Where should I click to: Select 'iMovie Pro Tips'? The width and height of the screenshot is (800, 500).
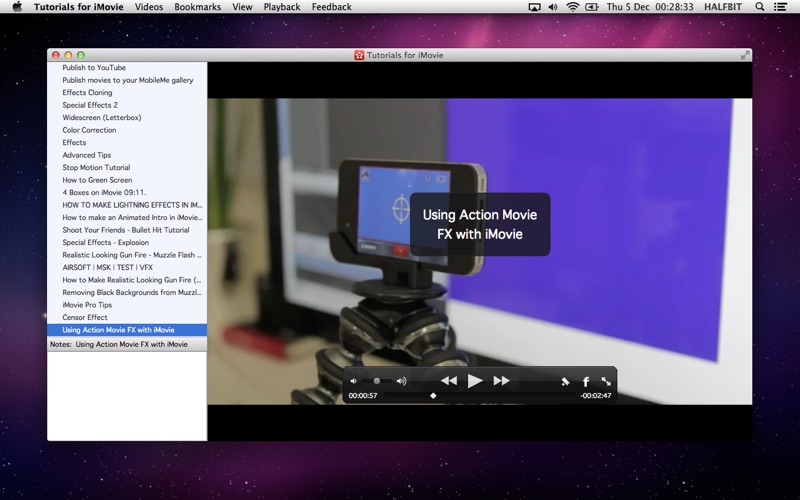[x=127, y=305]
